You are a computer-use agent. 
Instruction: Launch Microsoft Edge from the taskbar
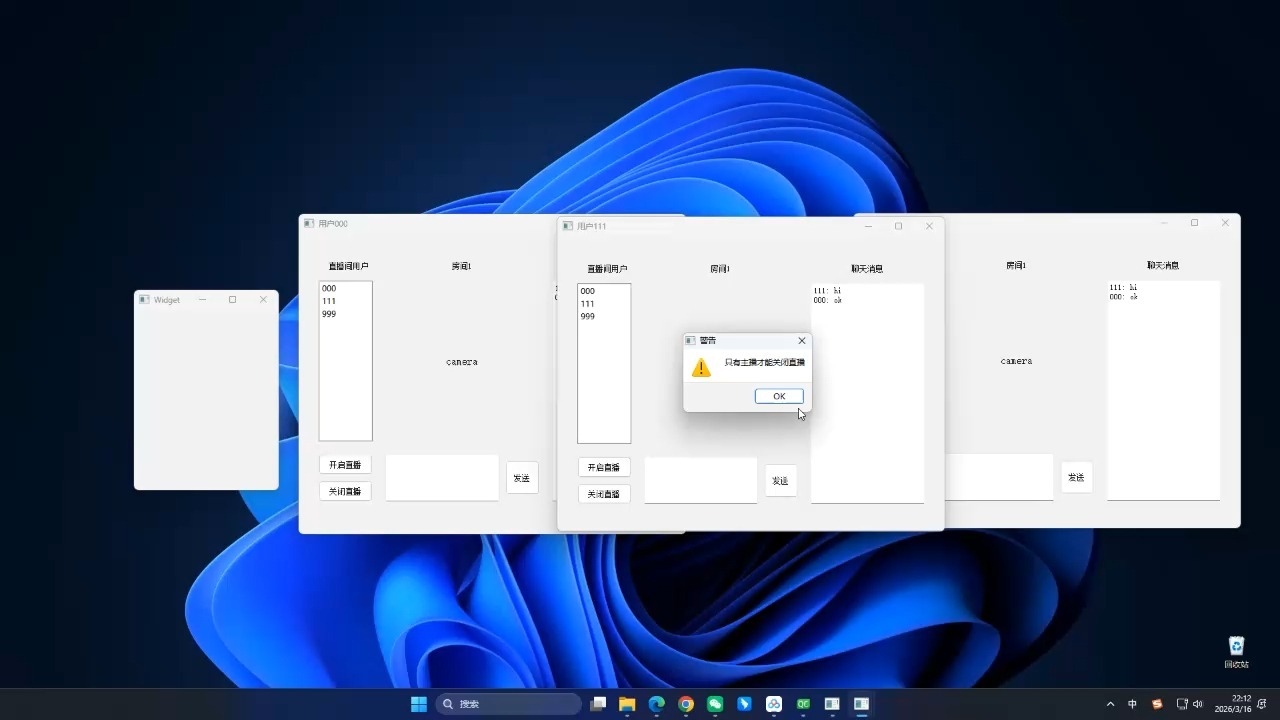(656, 704)
